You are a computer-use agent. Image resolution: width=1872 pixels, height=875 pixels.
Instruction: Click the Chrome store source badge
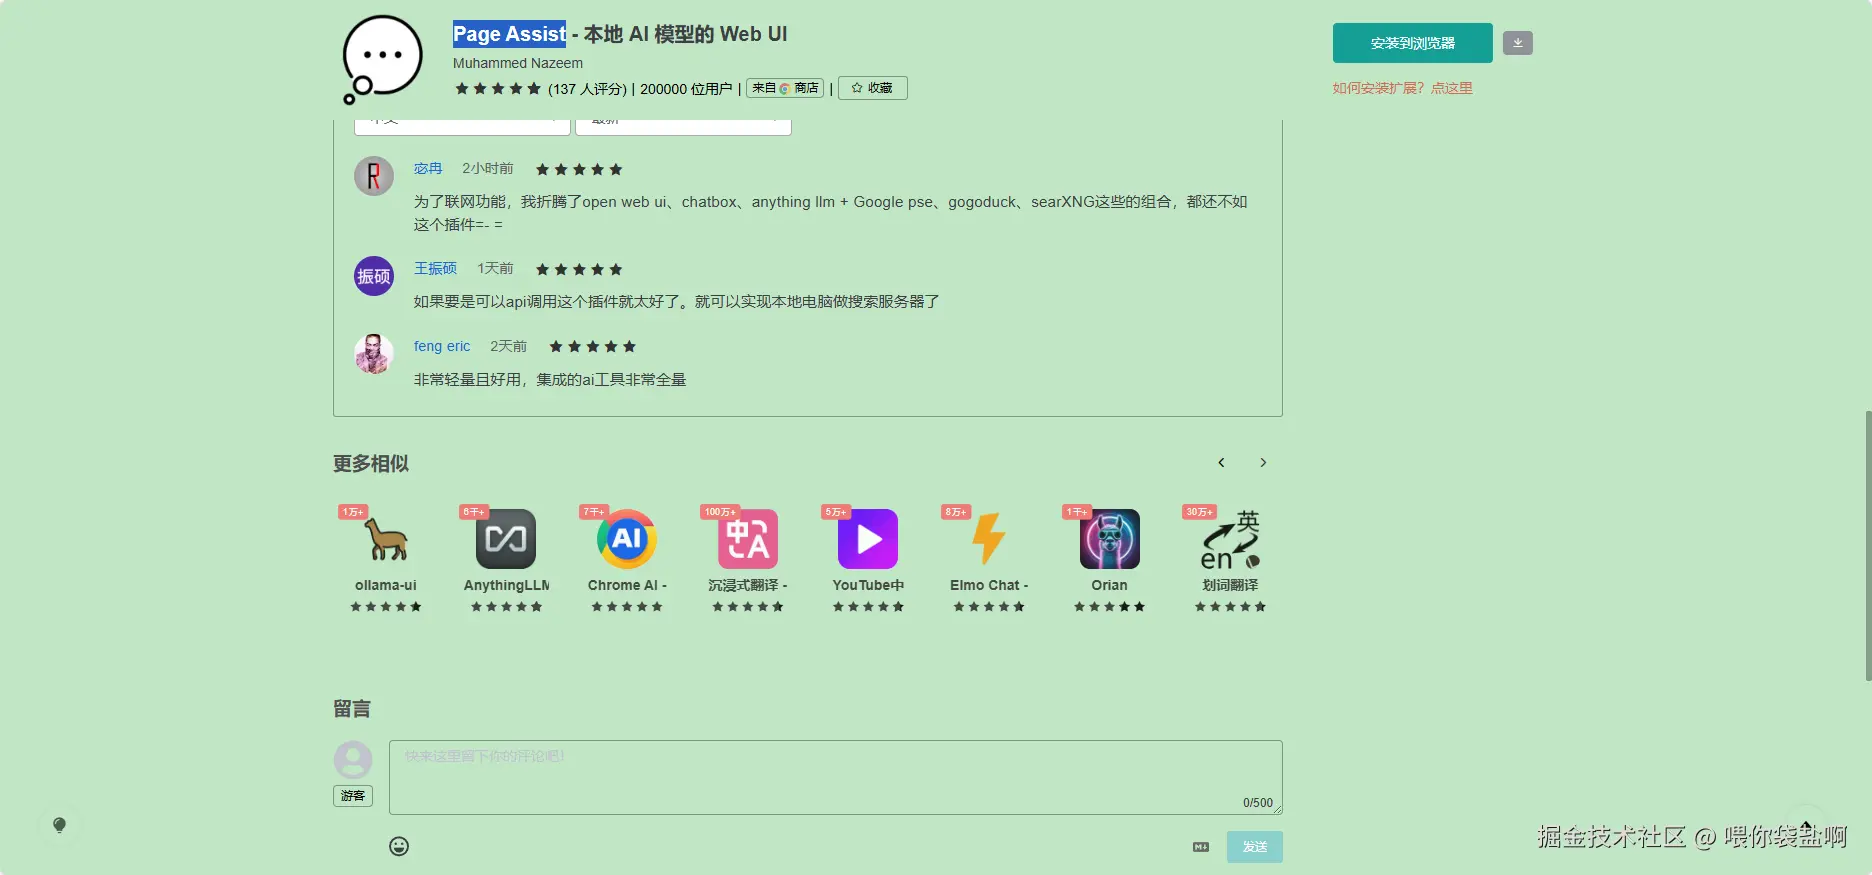pyautogui.click(x=785, y=88)
